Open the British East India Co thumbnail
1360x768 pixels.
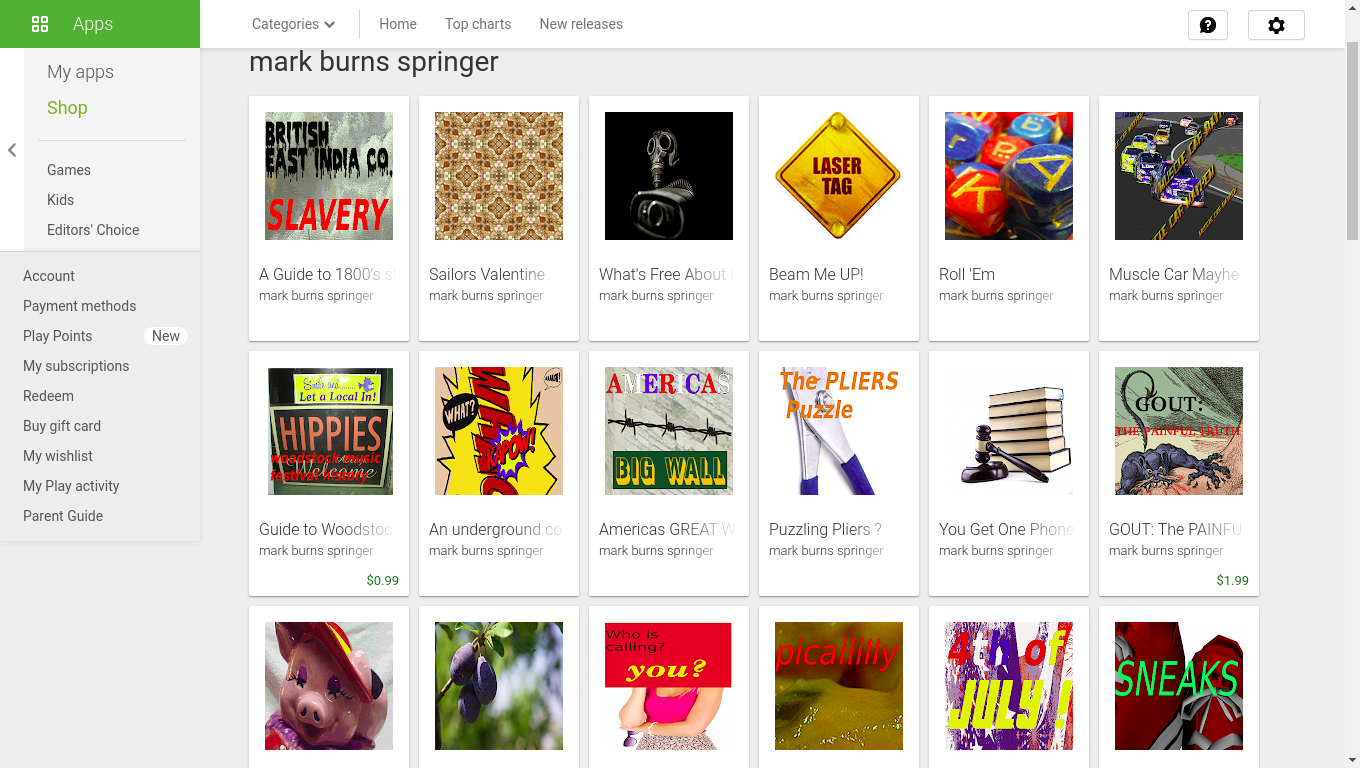329,176
